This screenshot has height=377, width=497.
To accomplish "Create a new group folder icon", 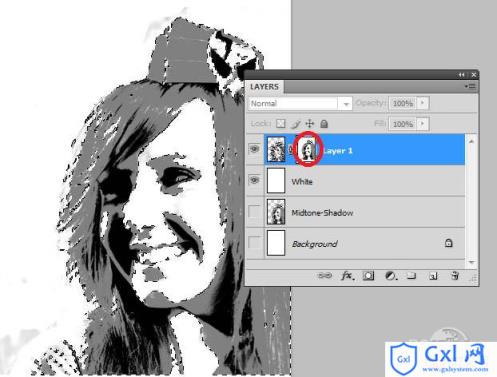I will tap(411, 276).
